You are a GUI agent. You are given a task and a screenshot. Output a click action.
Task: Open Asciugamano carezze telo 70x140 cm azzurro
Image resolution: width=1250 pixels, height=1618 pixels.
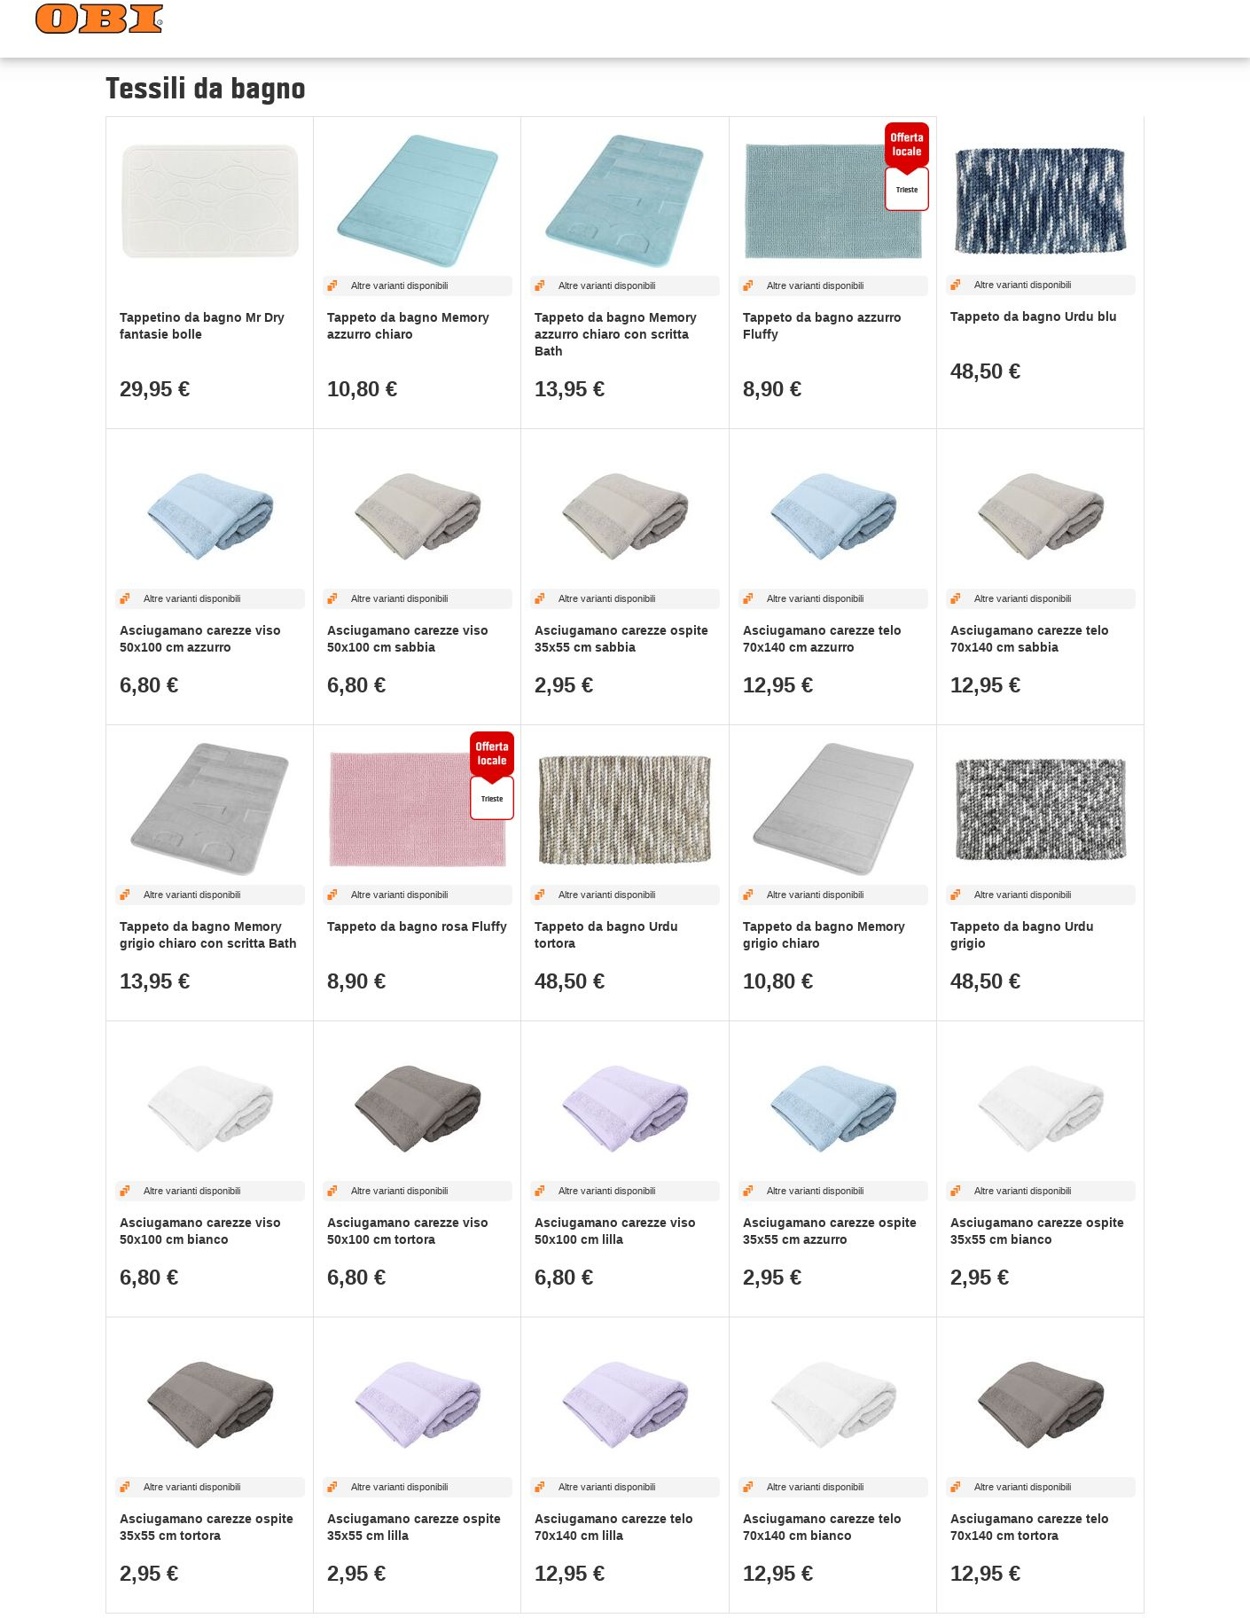pos(822,639)
